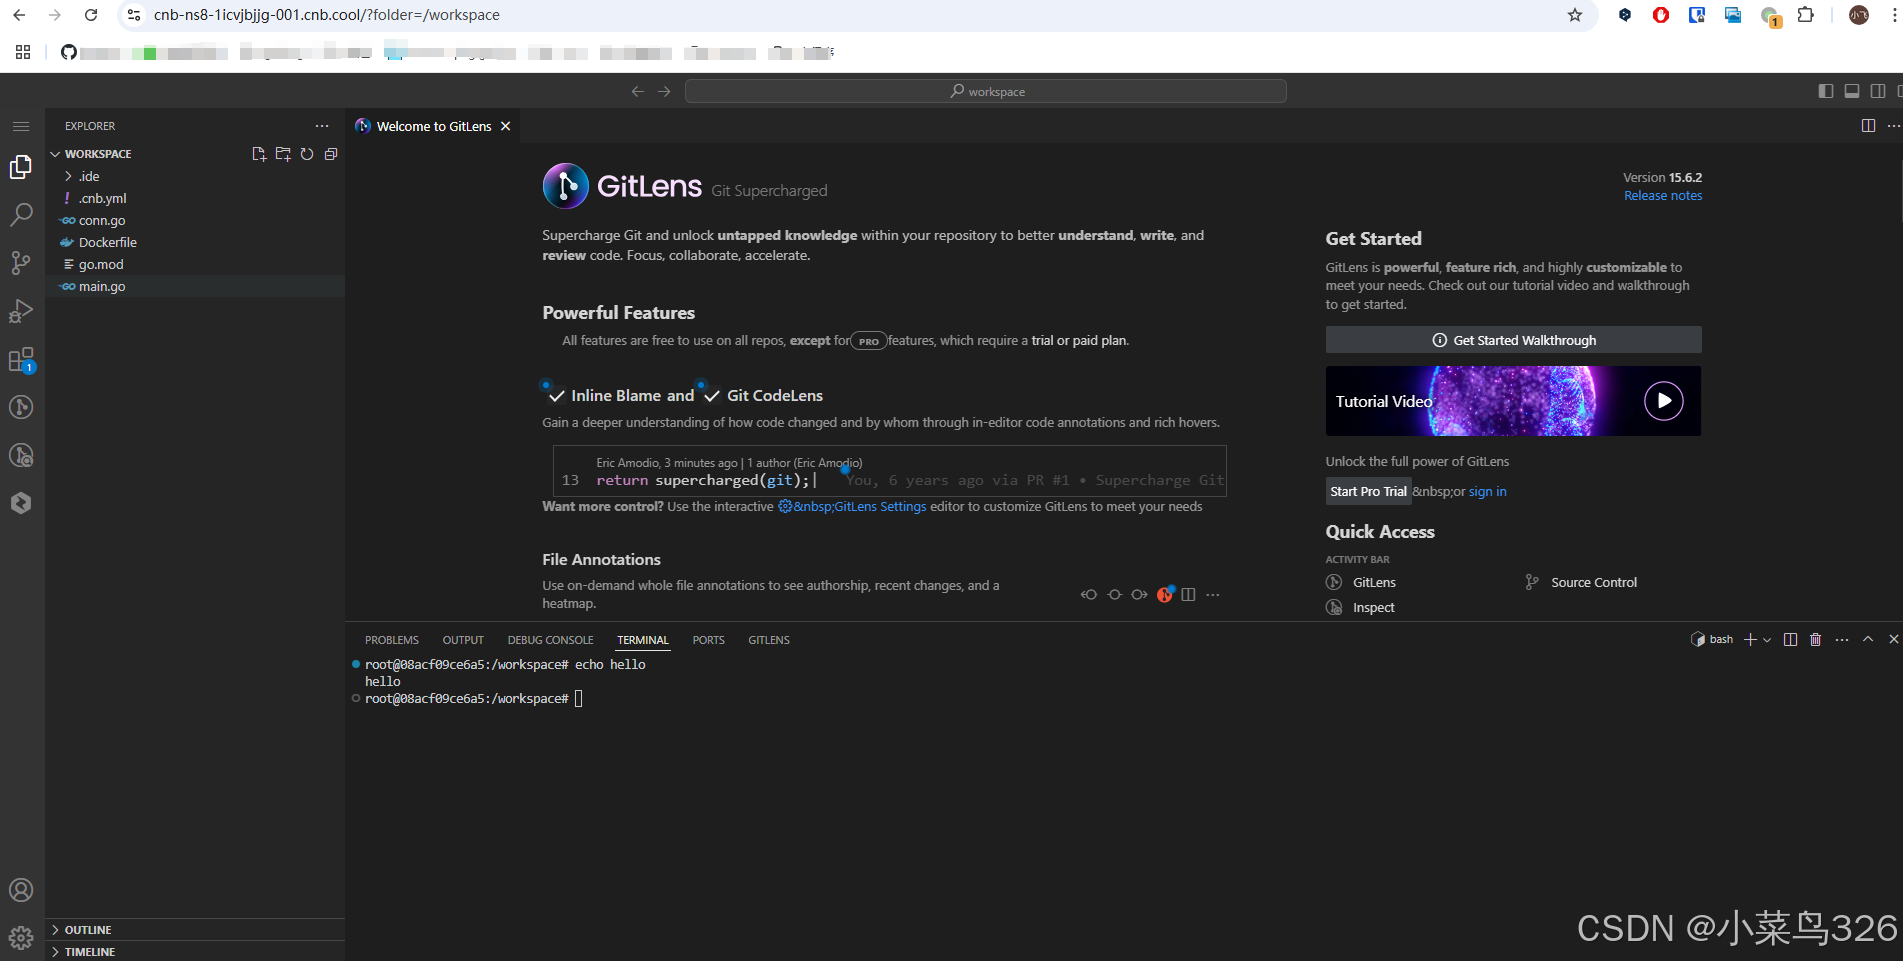1903x961 pixels.
Task: Click the browser address bar URL
Action: (326, 15)
